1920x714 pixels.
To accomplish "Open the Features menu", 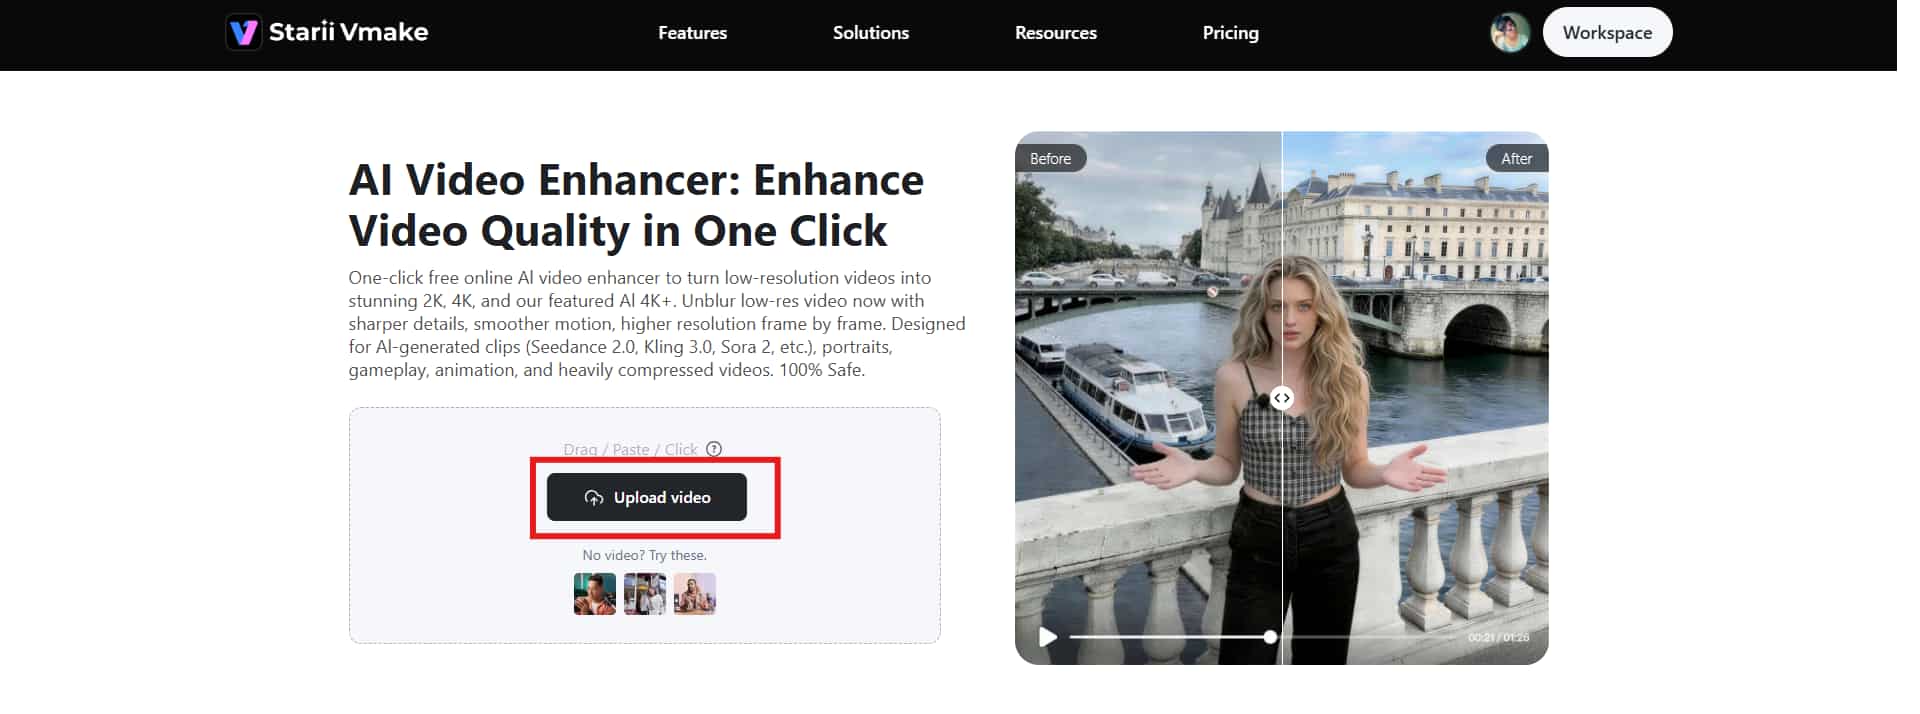I will pyautogui.click(x=692, y=33).
